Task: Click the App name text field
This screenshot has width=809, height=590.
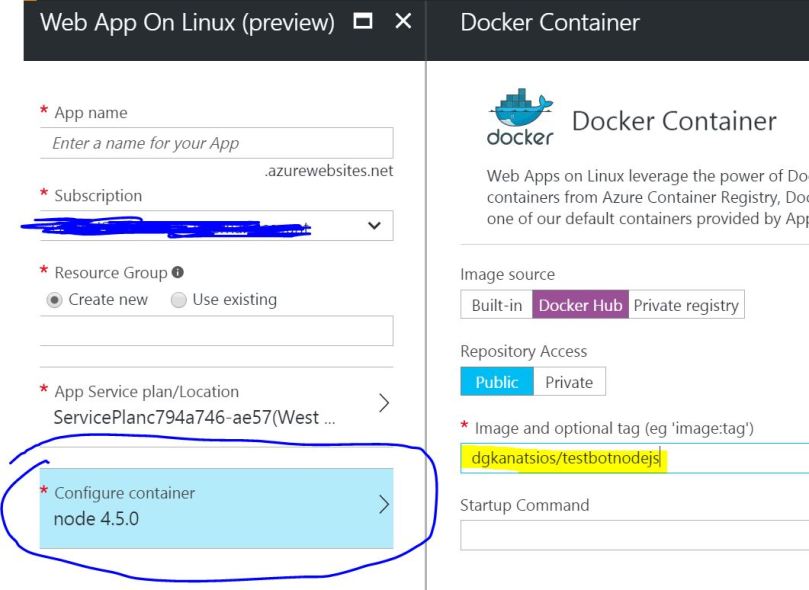Action: pos(216,143)
